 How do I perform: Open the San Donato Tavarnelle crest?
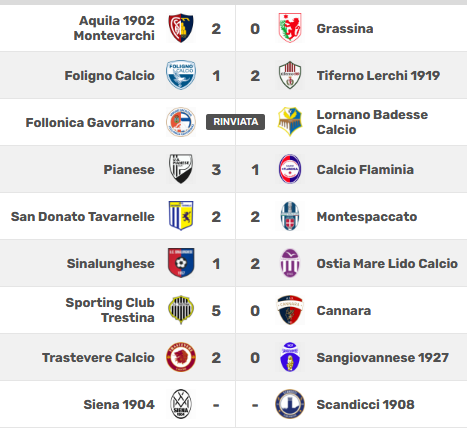coord(181,216)
